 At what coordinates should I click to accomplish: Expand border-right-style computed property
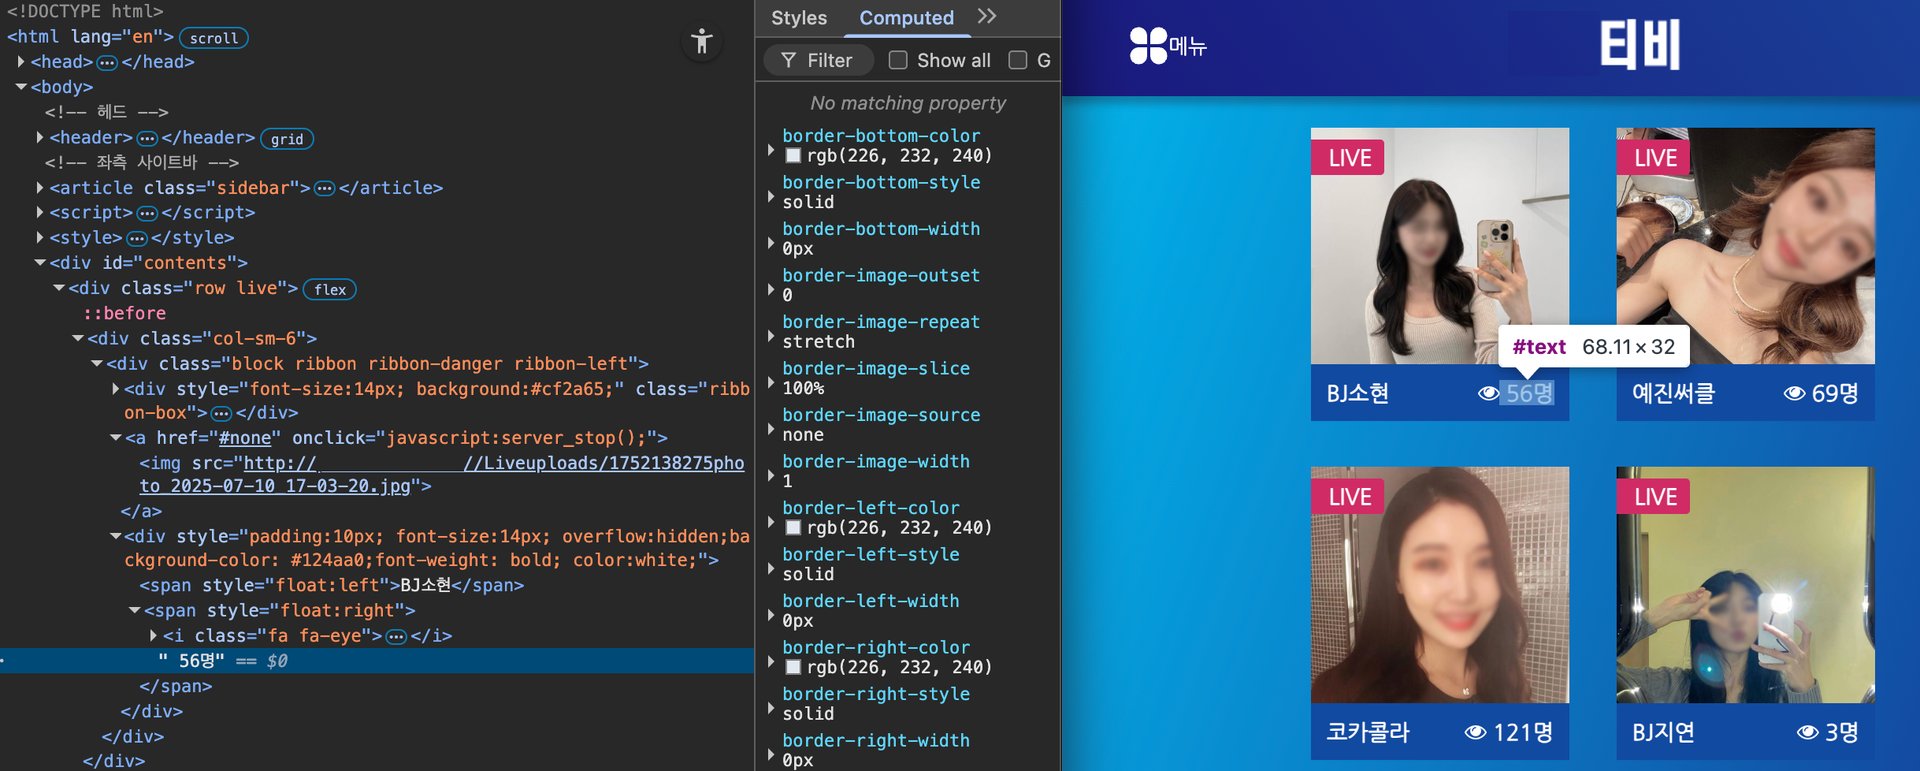(x=771, y=708)
